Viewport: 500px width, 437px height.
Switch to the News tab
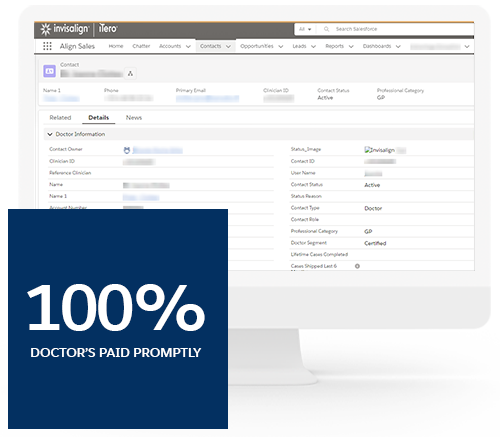pyautogui.click(x=134, y=117)
